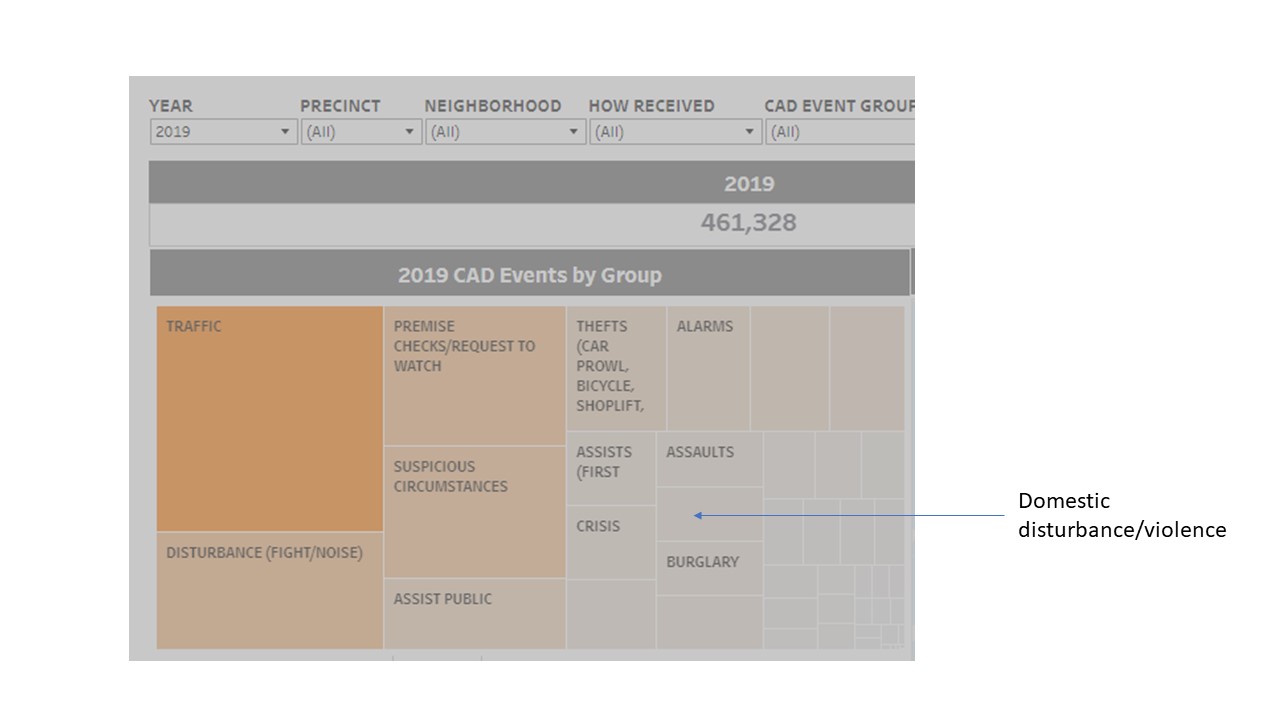Select the BURGLARY treemap tile

pyautogui.click(x=709, y=568)
